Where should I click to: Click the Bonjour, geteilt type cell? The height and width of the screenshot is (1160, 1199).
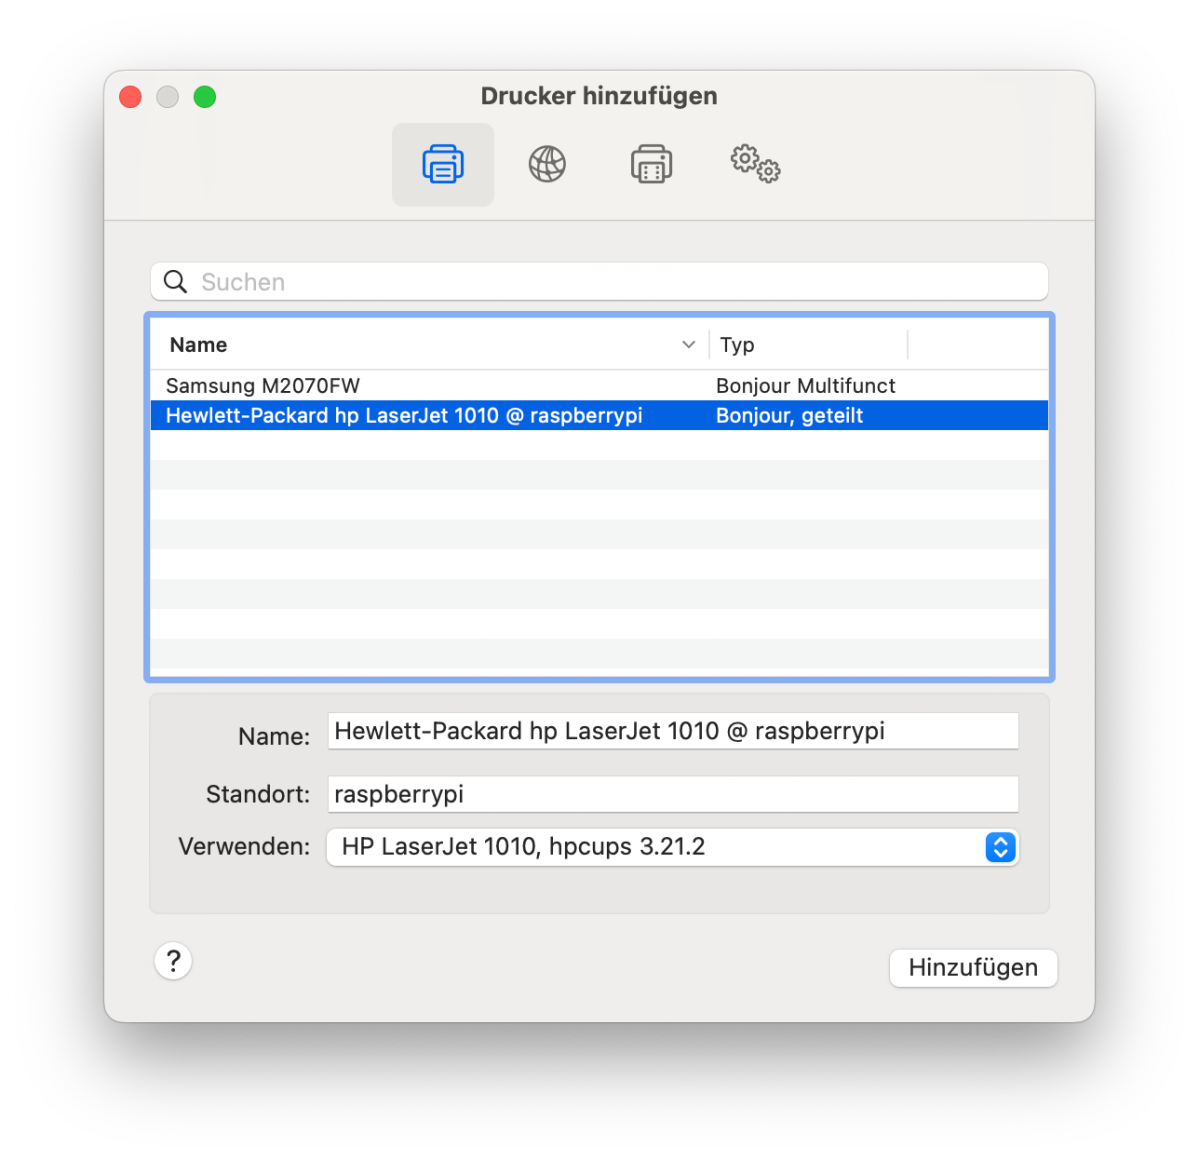[789, 415]
